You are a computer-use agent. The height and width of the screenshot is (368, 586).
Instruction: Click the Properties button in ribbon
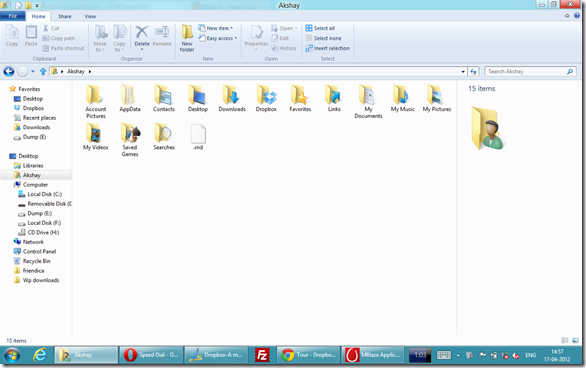click(256, 37)
